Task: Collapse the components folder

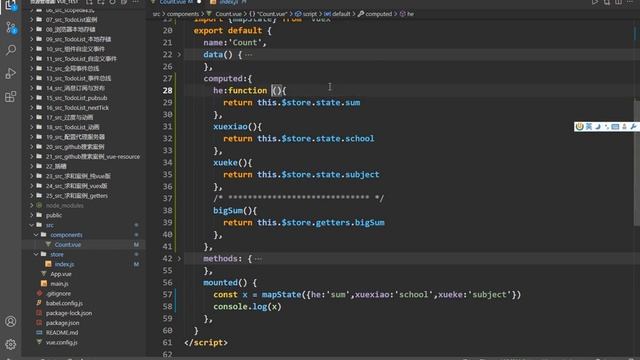Action: coord(36,235)
